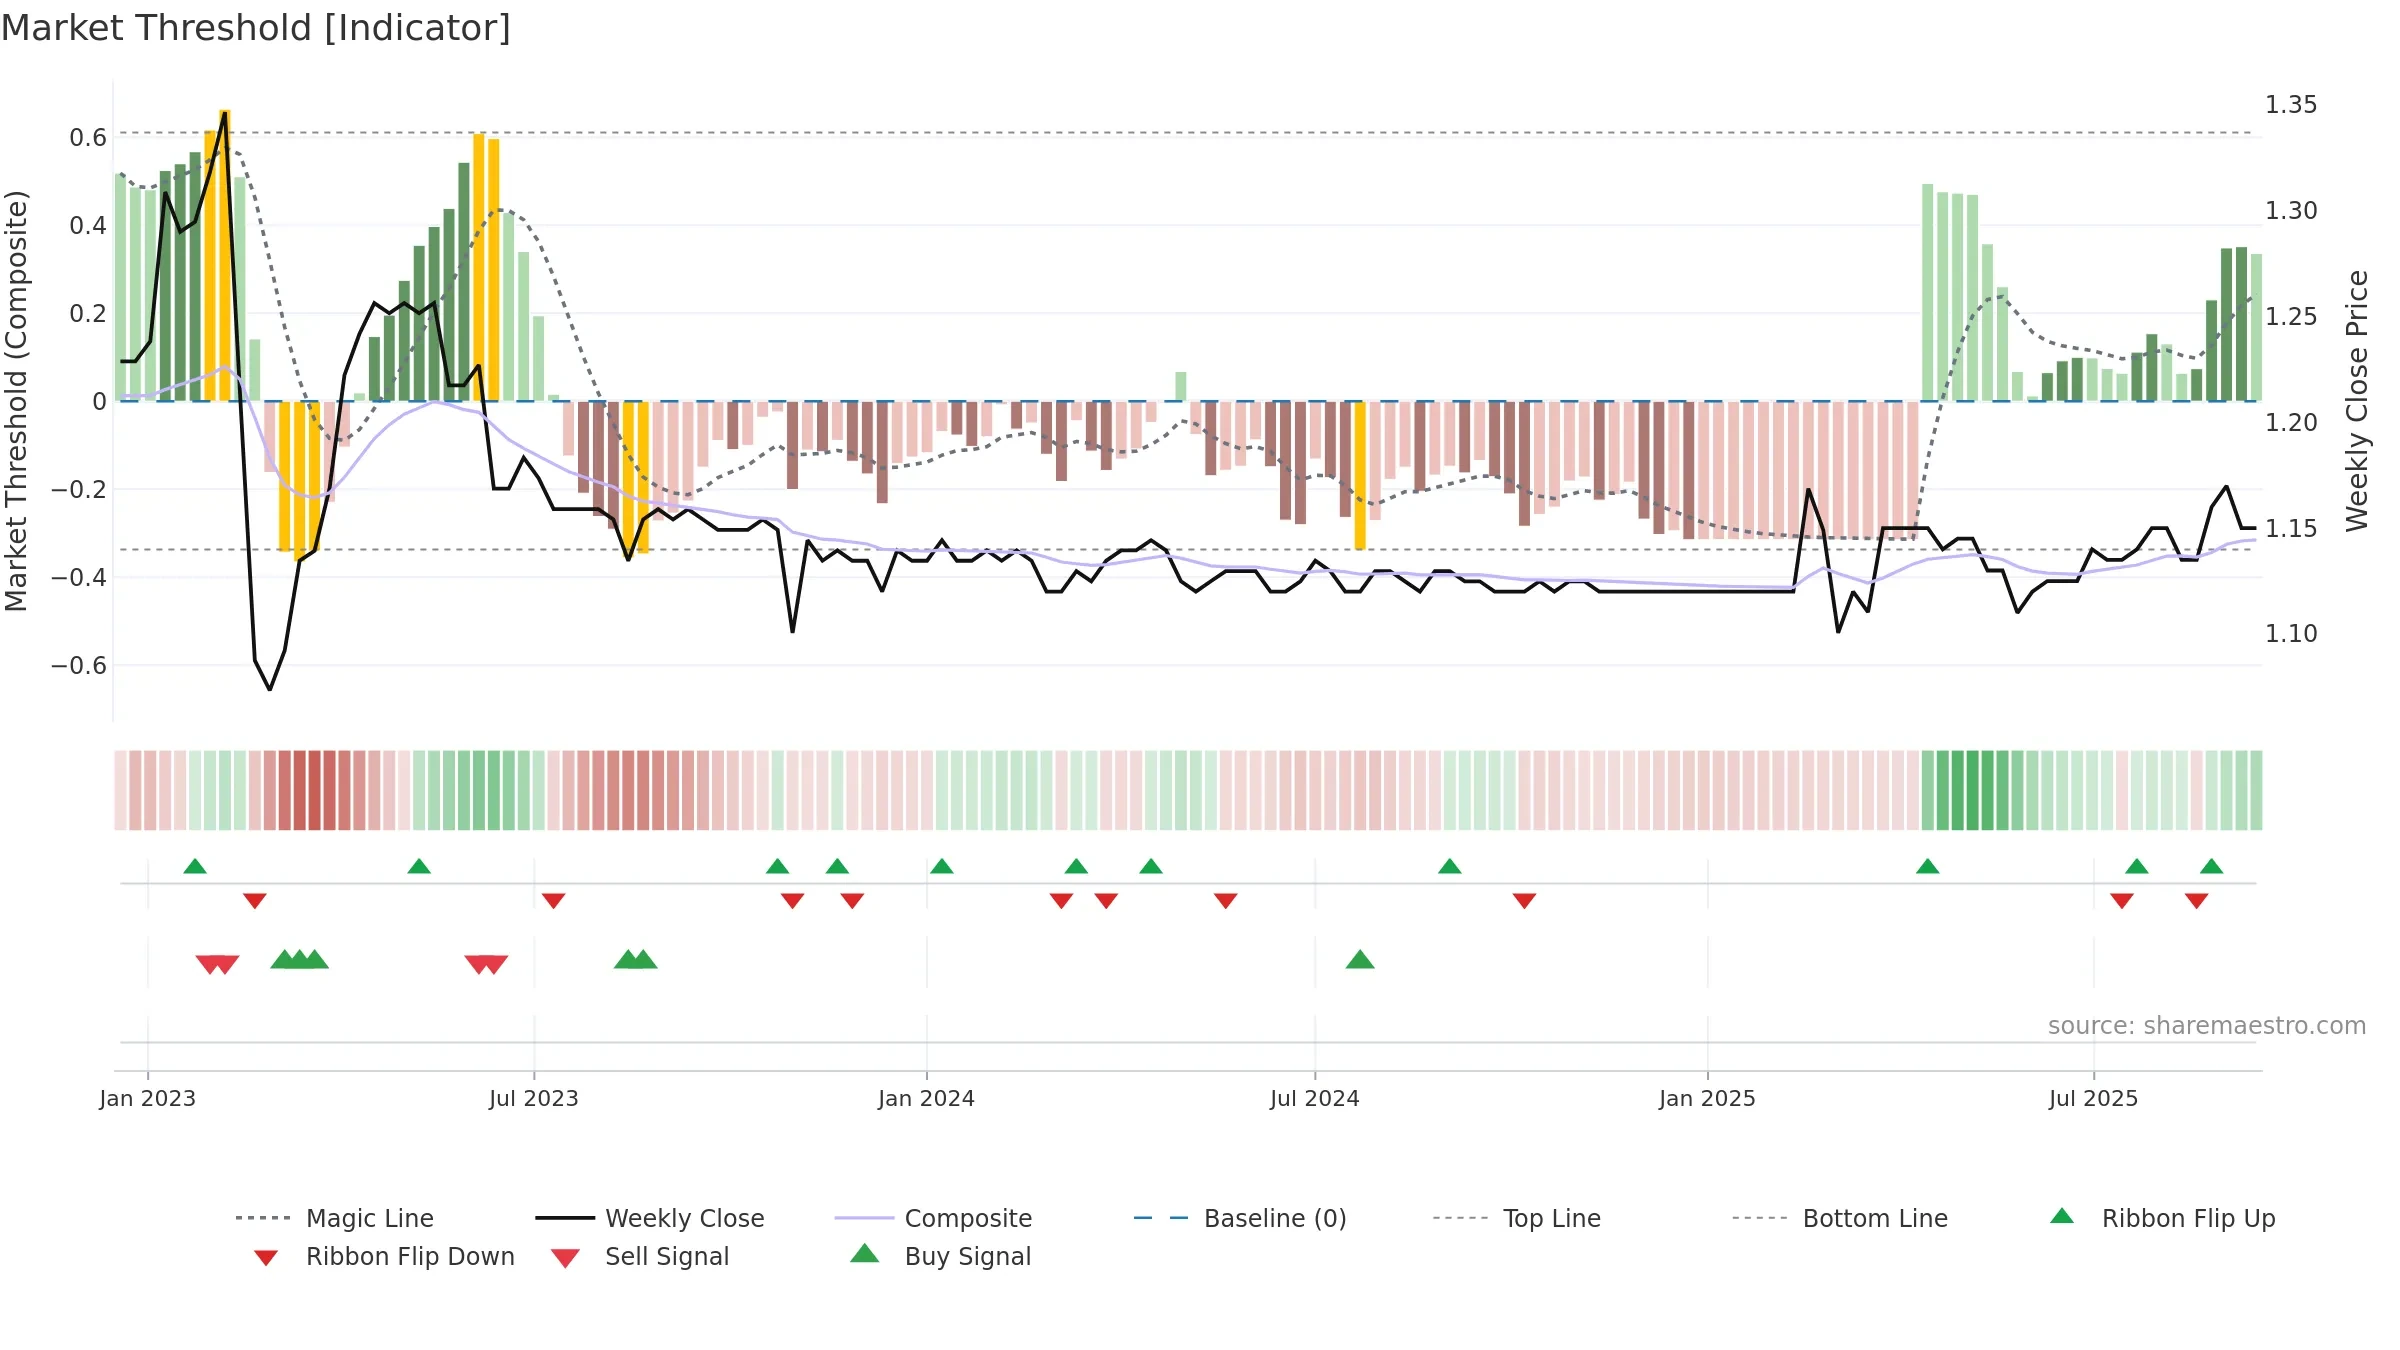Click the −0.6 left-axis tick label

point(79,666)
